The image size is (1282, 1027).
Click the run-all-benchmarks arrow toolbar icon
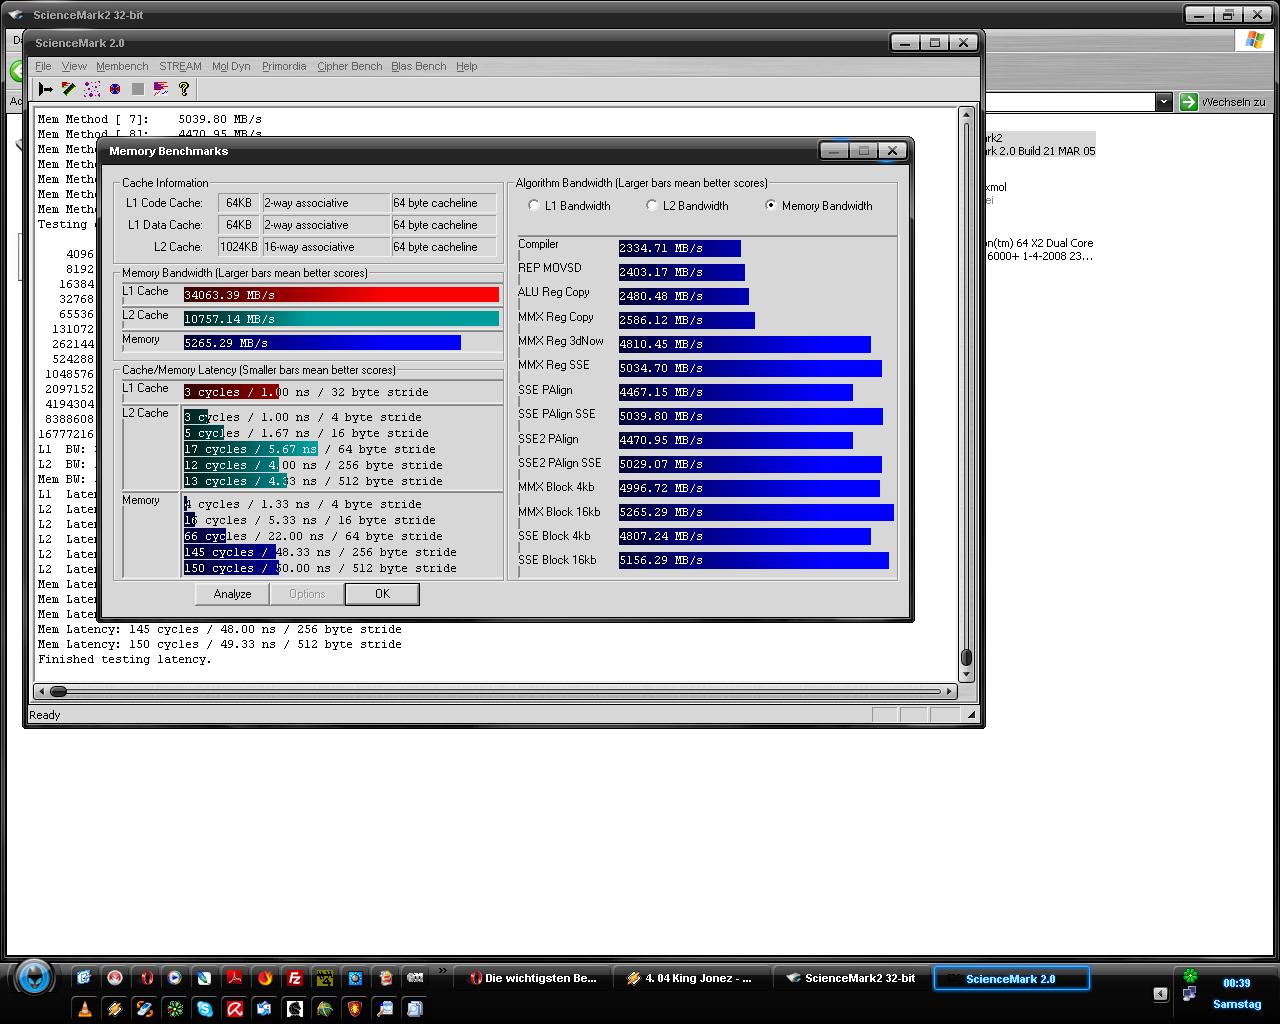tap(45, 89)
